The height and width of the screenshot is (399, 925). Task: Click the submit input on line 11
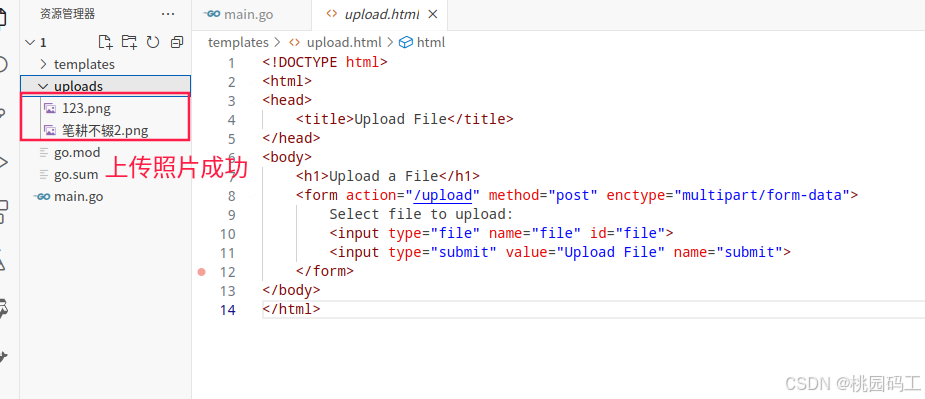click(560, 253)
